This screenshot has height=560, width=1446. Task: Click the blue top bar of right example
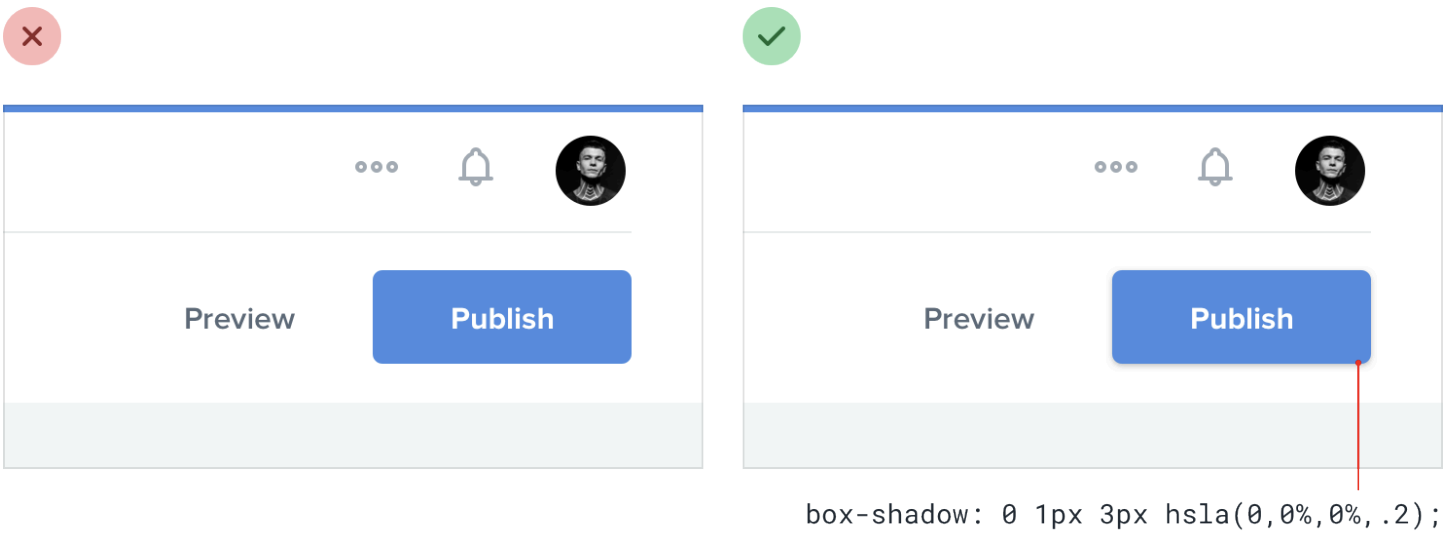pos(1092,108)
